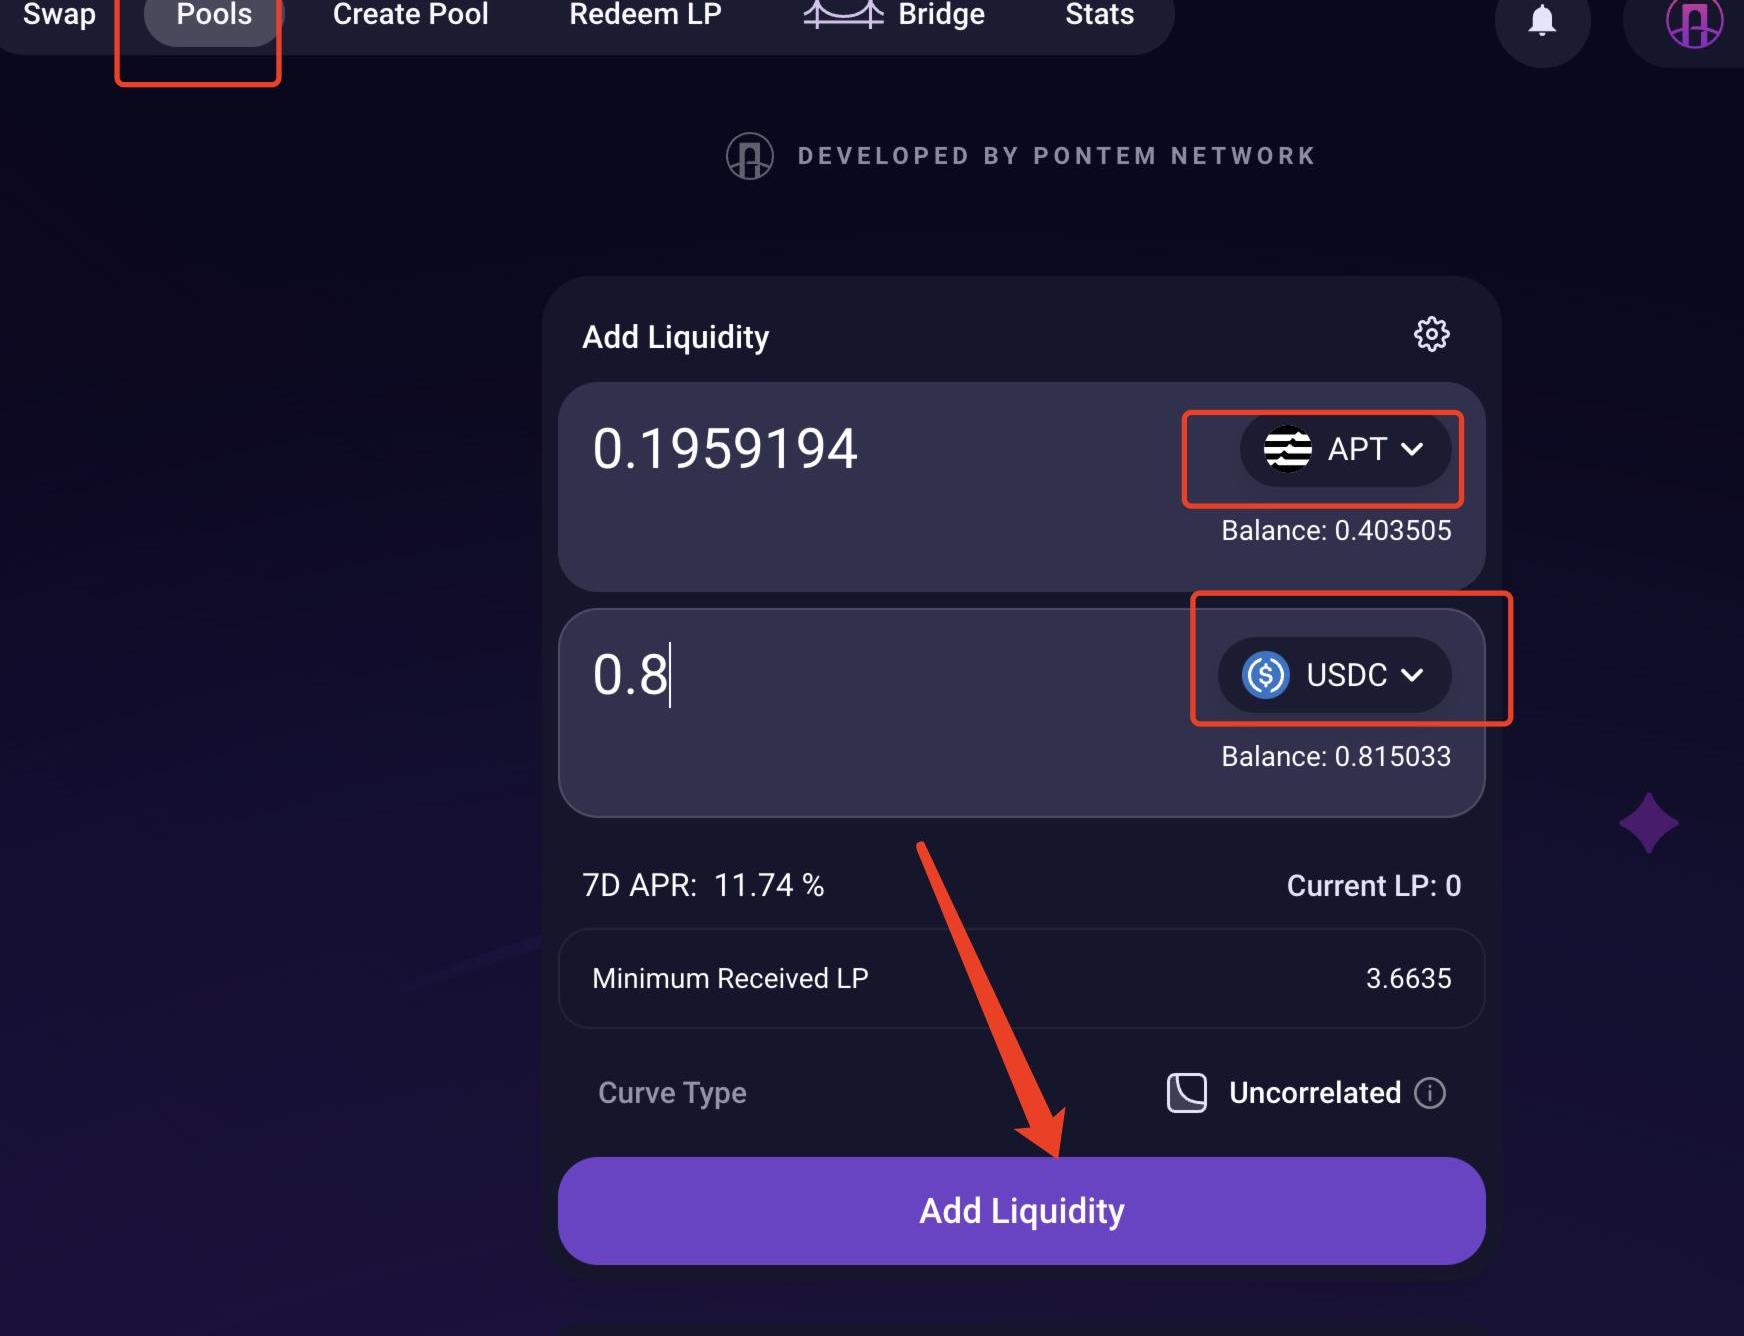The image size is (1744, 1336).
Task: Expand the USDC token dropdown chevron
Action: (x=1412, y=675)
